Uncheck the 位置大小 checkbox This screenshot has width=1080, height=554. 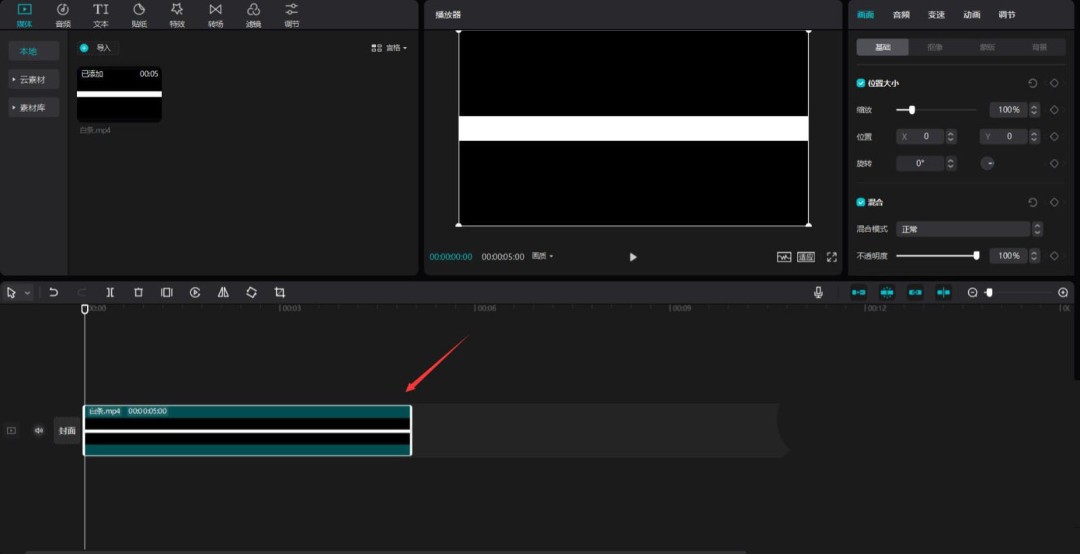861,83
